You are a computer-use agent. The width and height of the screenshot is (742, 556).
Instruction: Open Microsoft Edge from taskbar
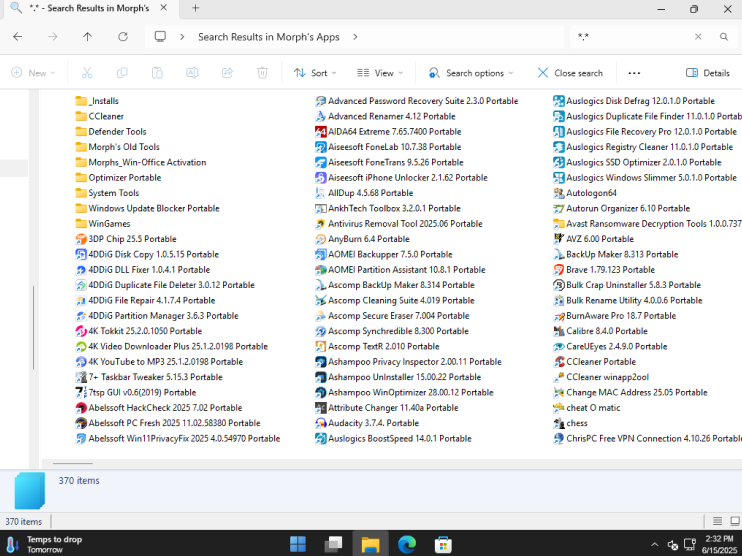406,544
